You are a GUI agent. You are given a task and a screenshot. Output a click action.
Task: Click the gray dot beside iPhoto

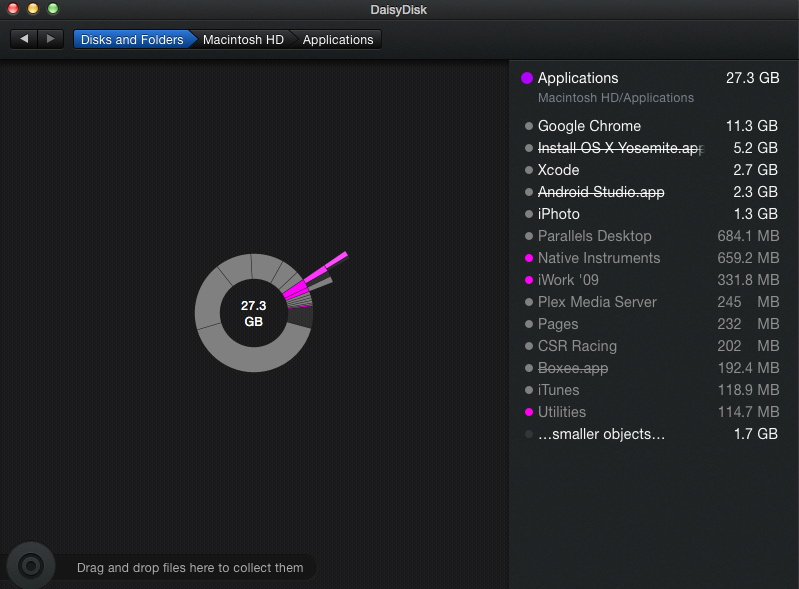click(529, 215)
